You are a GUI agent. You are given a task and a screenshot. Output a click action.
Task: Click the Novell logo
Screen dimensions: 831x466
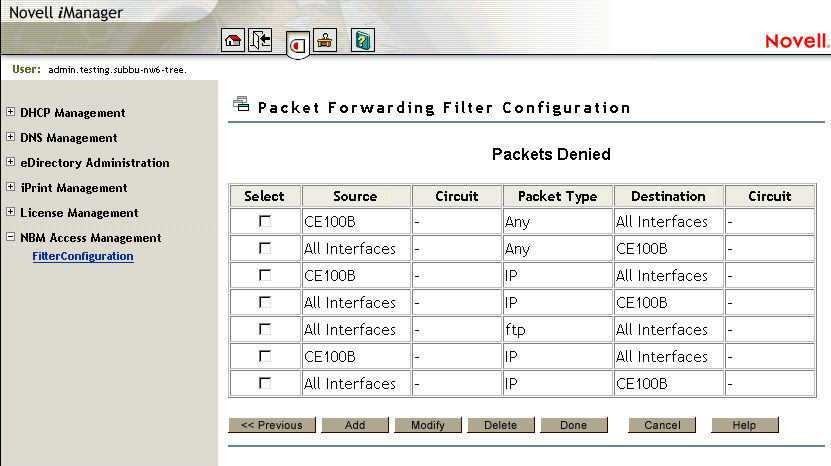point(797,41)
